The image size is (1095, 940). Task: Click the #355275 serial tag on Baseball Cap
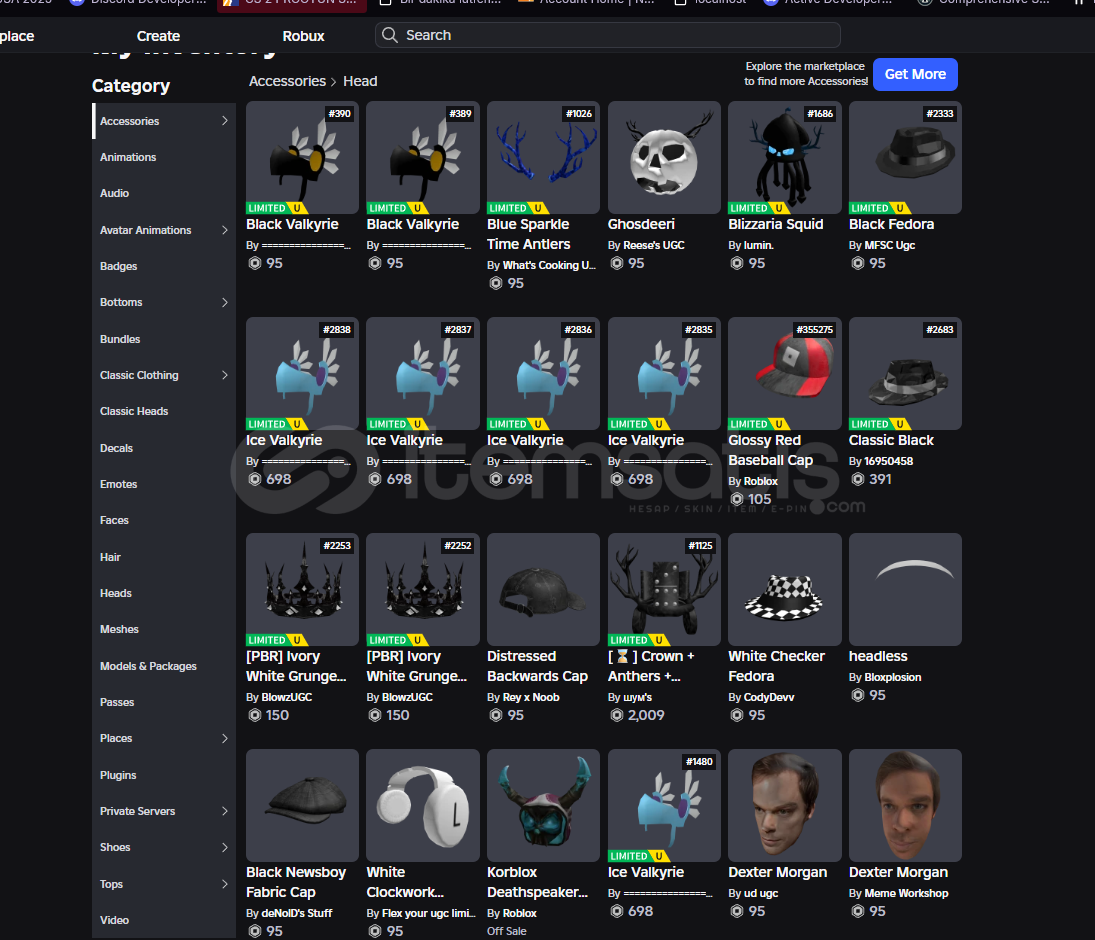(x=814, y=330)
